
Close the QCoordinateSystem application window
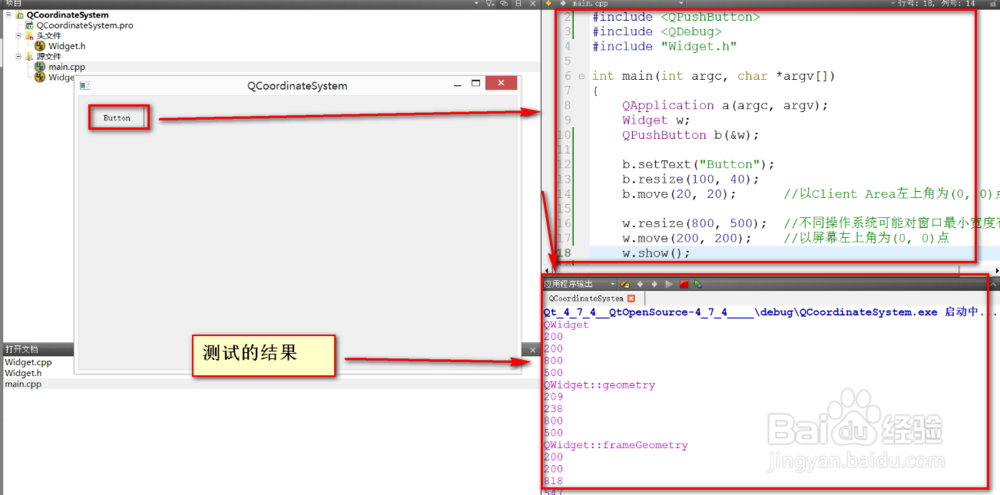tap(501, 84)
